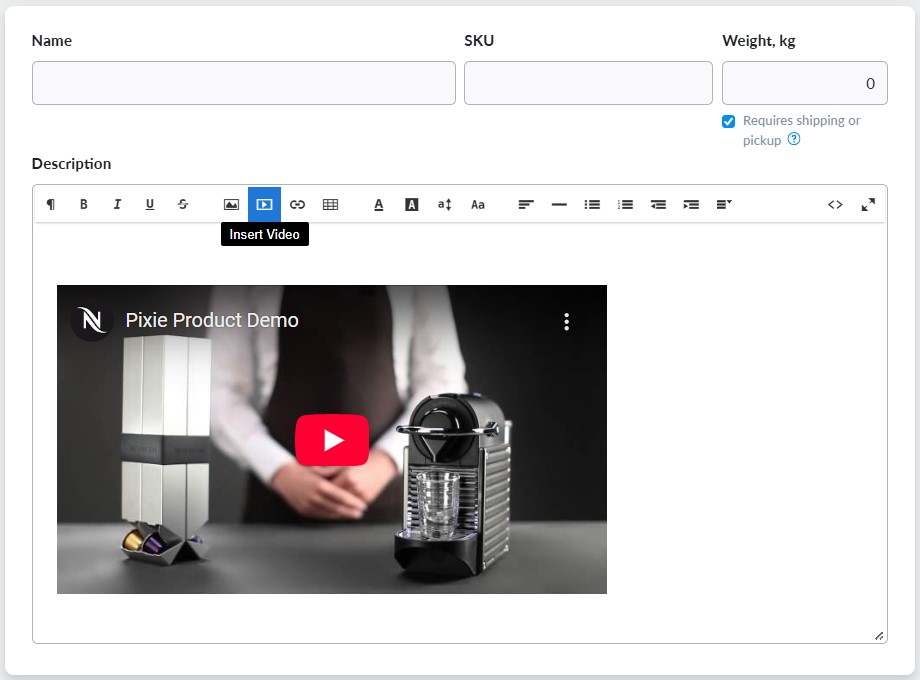Toggle ordered numbered list
Viewport: 920px width, 680px height.
(625, 204)
